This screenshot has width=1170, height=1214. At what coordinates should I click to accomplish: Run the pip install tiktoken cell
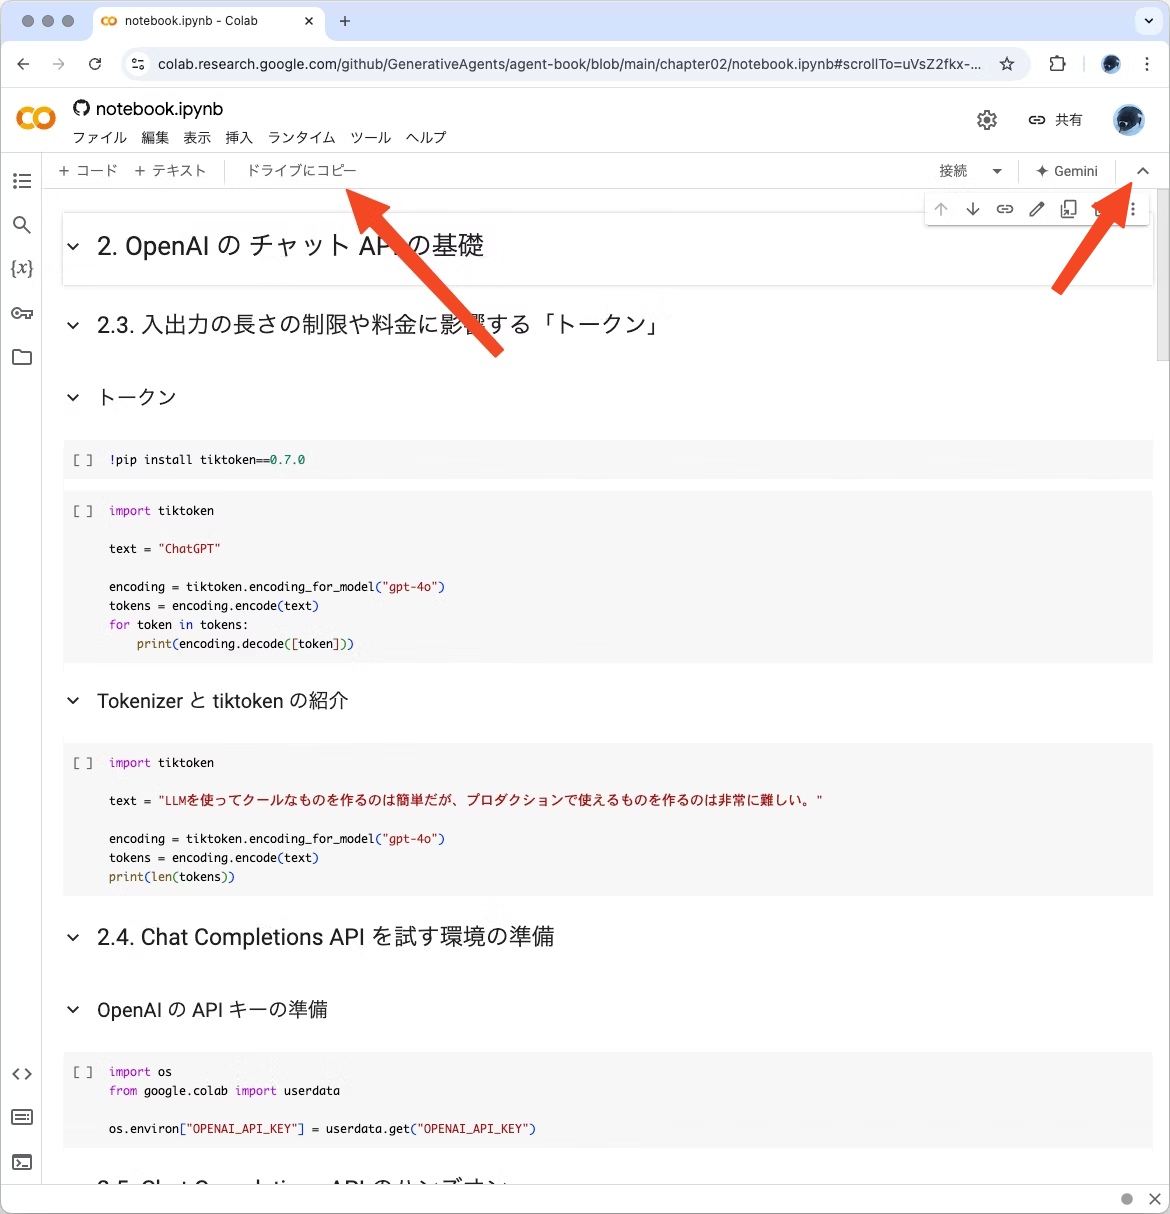(83, 460)
